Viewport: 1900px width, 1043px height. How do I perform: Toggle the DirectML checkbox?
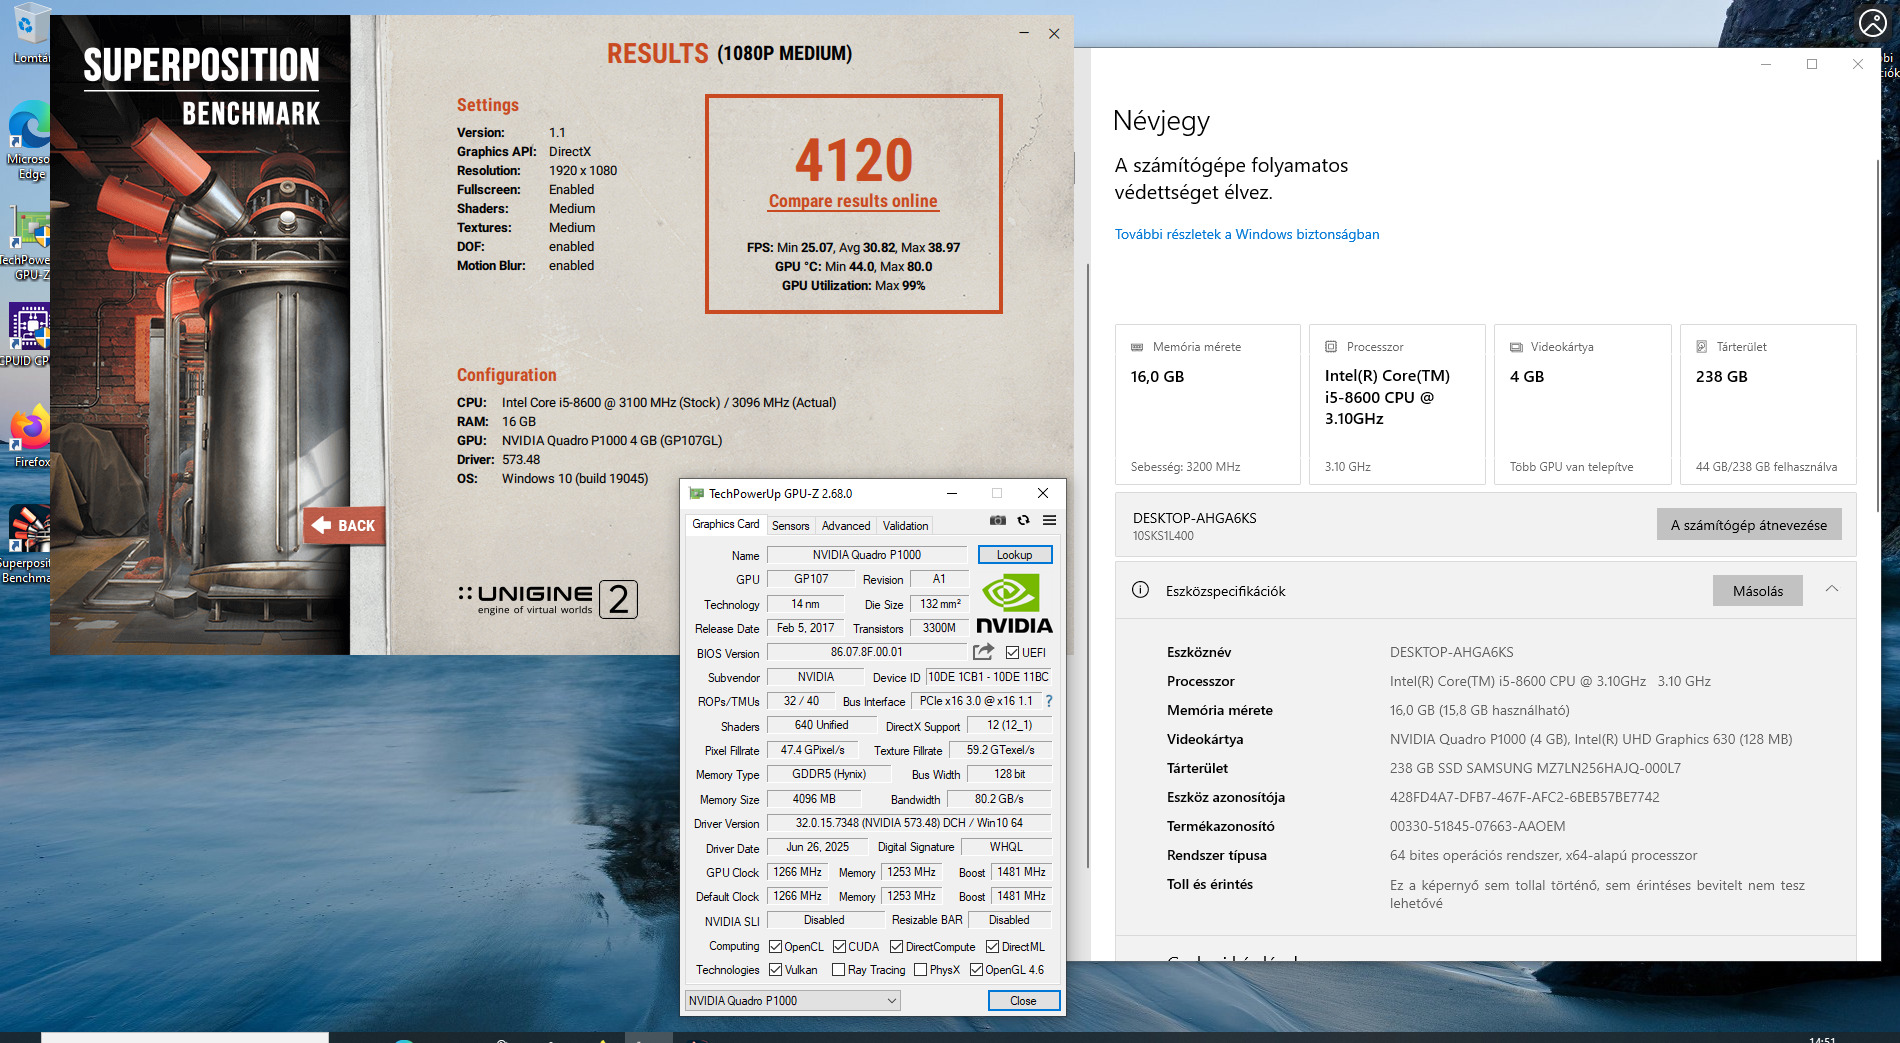[992, 947]
